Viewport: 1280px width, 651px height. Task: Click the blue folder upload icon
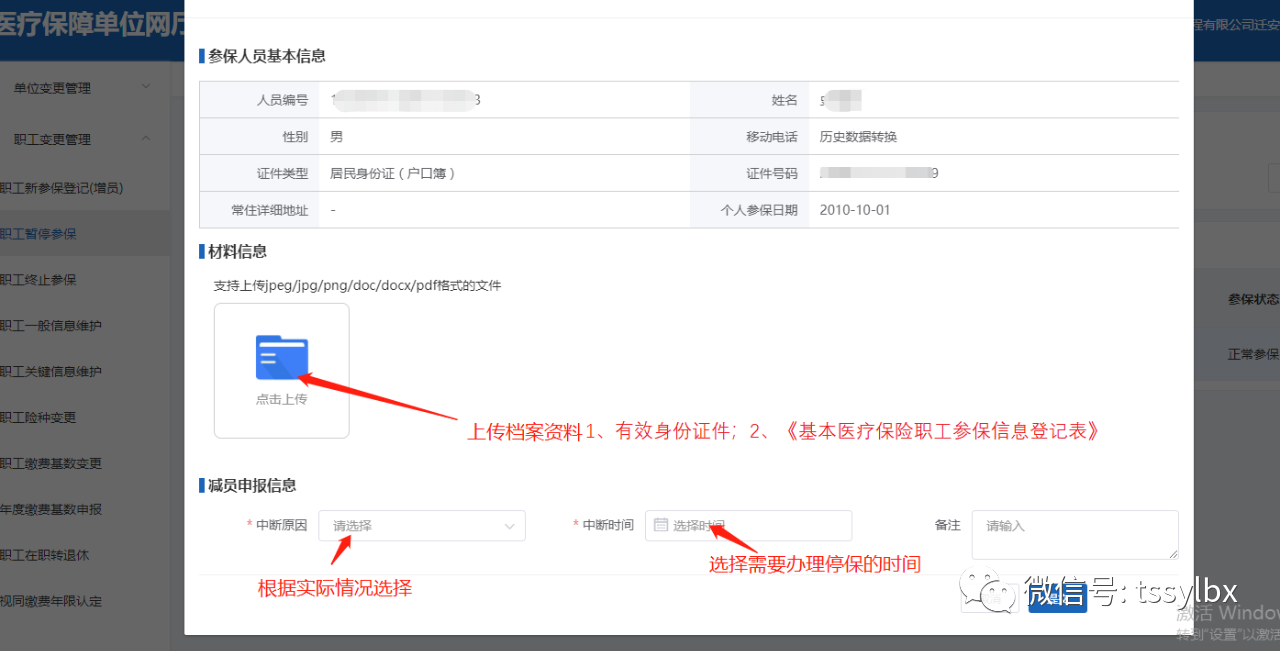[x=282, y=358]
